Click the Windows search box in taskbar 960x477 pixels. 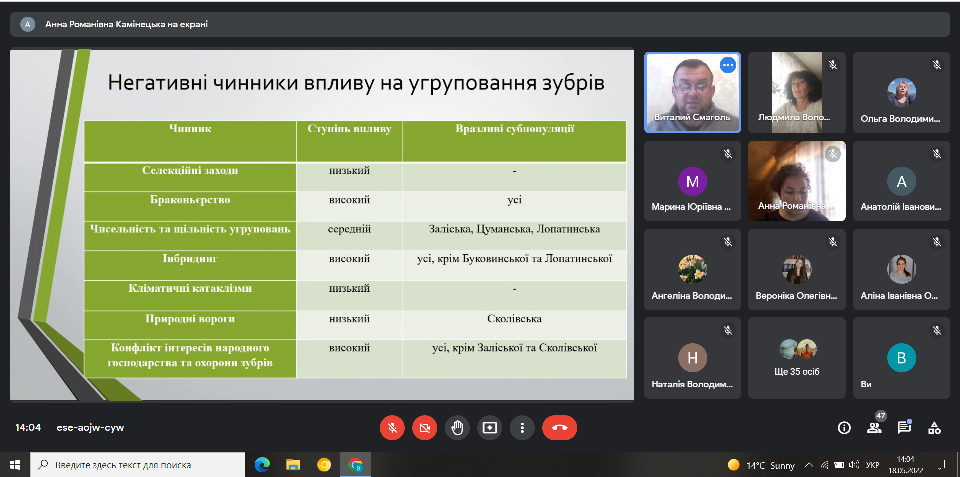pyautogui.click(x=138, y=465)
